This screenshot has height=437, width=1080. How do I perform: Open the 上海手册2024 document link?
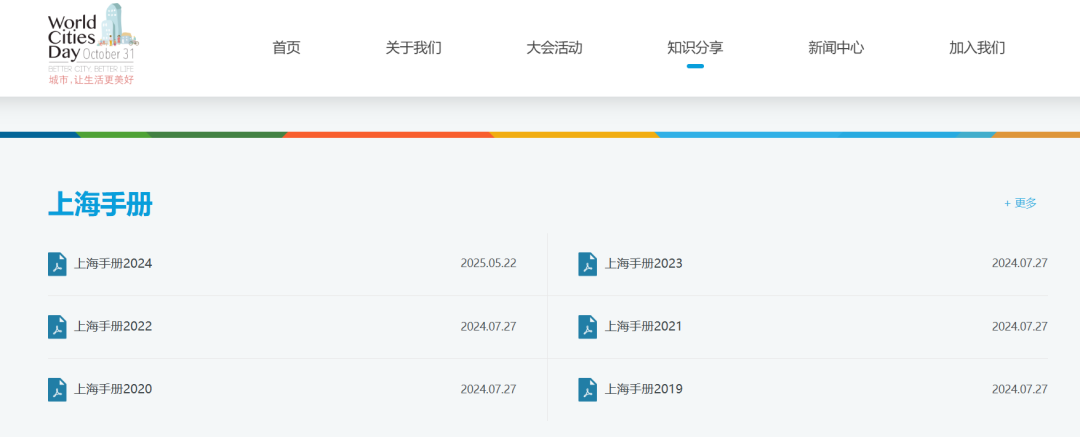pyautogui.click(x=113, y=264)
